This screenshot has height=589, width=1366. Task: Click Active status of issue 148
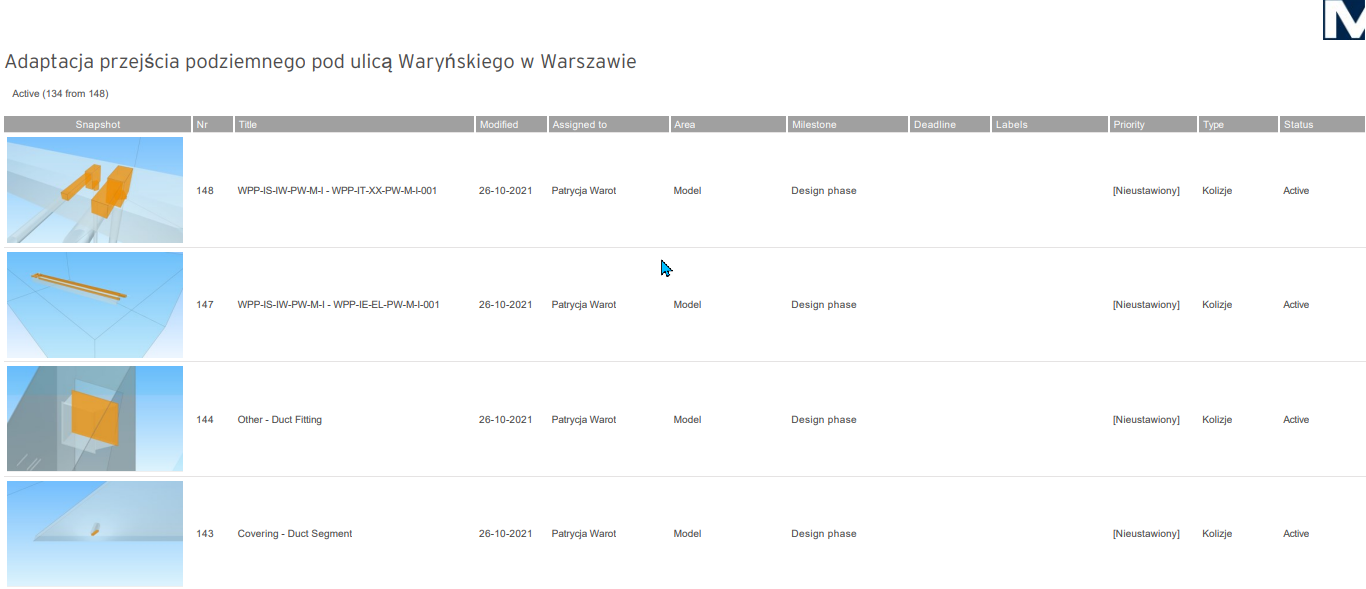click(x=1296, y=190)
